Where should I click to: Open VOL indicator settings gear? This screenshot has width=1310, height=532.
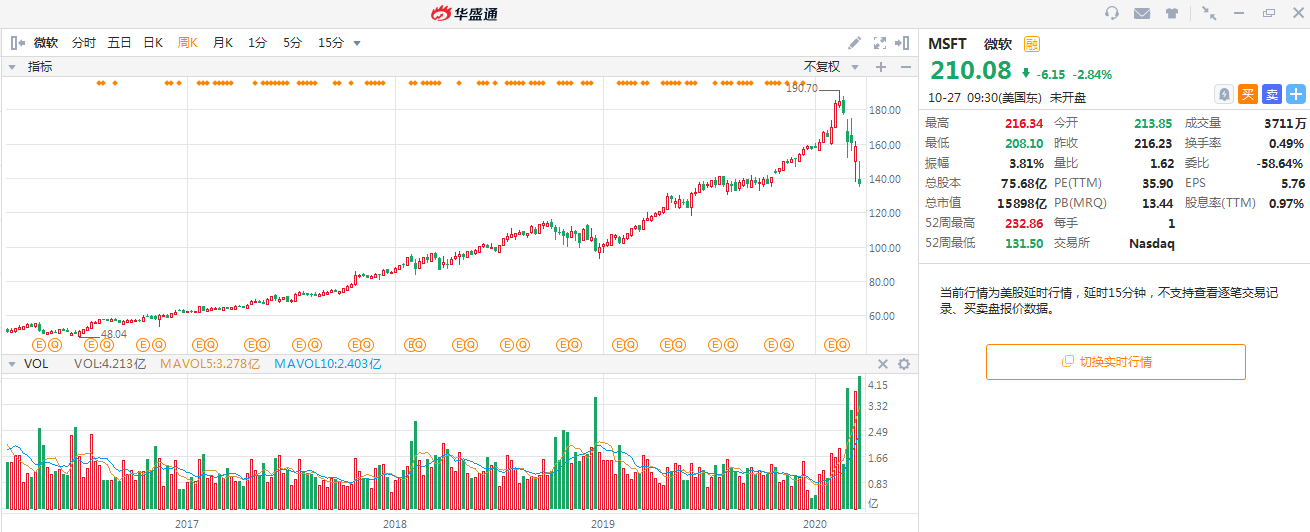(904, 364)
